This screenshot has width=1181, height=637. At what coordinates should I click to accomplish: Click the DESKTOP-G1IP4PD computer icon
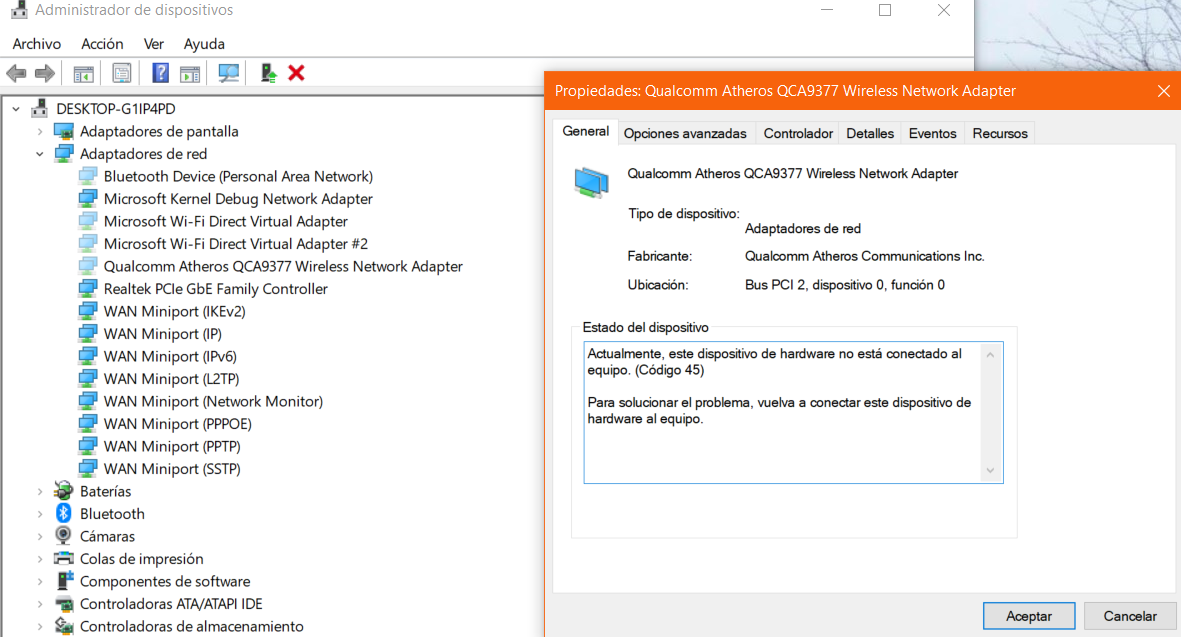[x=40, y=108]
